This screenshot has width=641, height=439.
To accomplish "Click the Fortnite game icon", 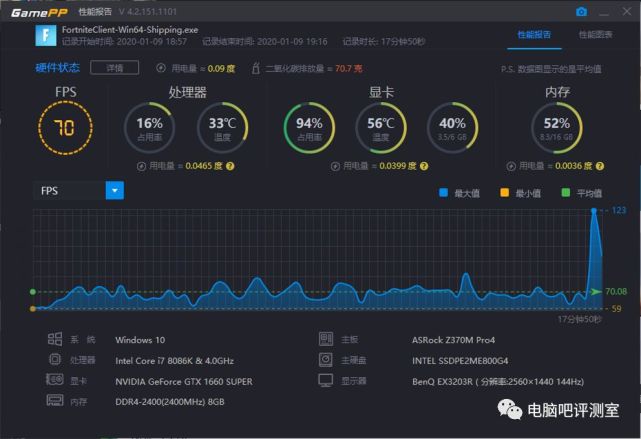I will [45, 36].
